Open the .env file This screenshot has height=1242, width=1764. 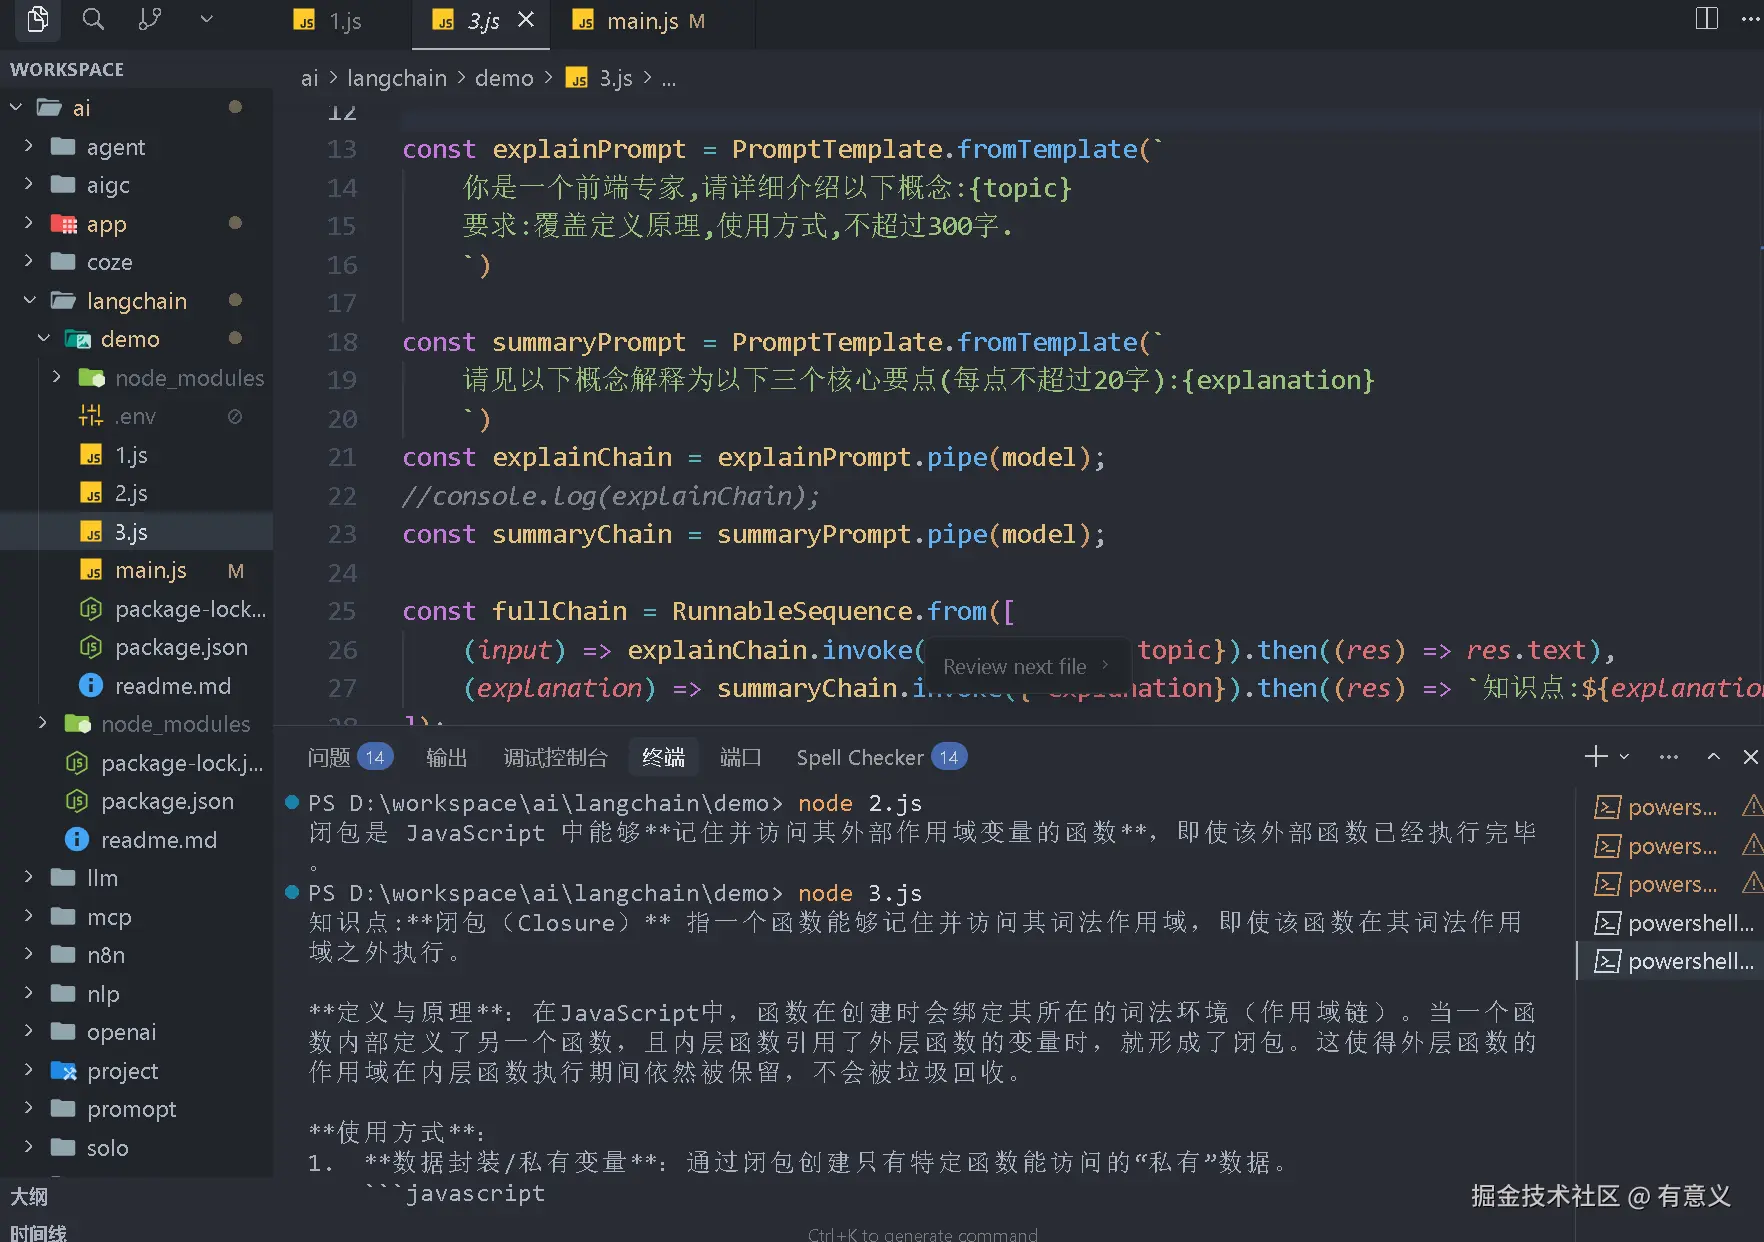(136, 416)
